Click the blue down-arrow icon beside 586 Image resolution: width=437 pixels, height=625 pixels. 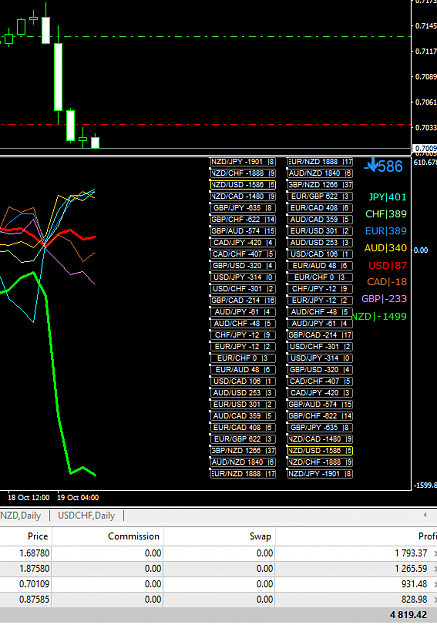pyautogui.click(x=372, y=164)
